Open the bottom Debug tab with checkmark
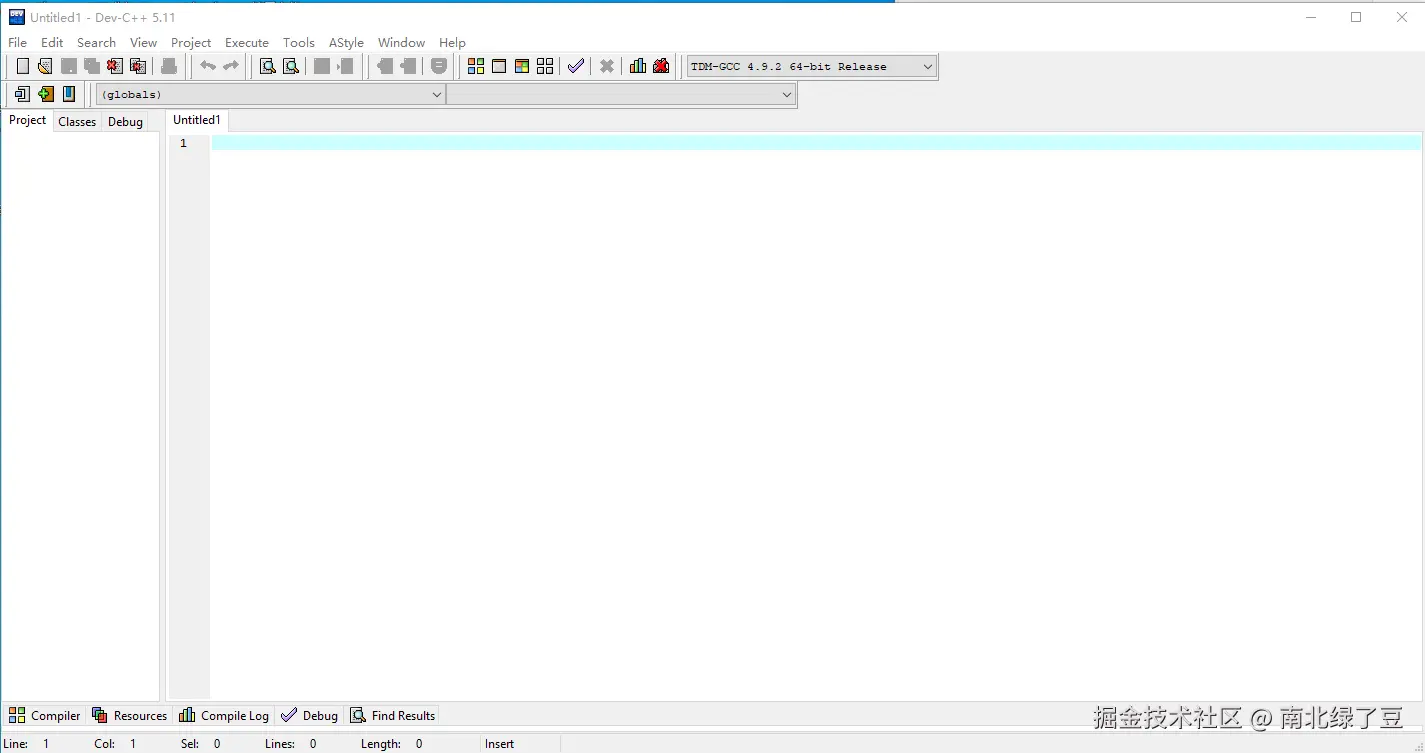Screen dimensions: 1425x753 click(x=310, y=715)
